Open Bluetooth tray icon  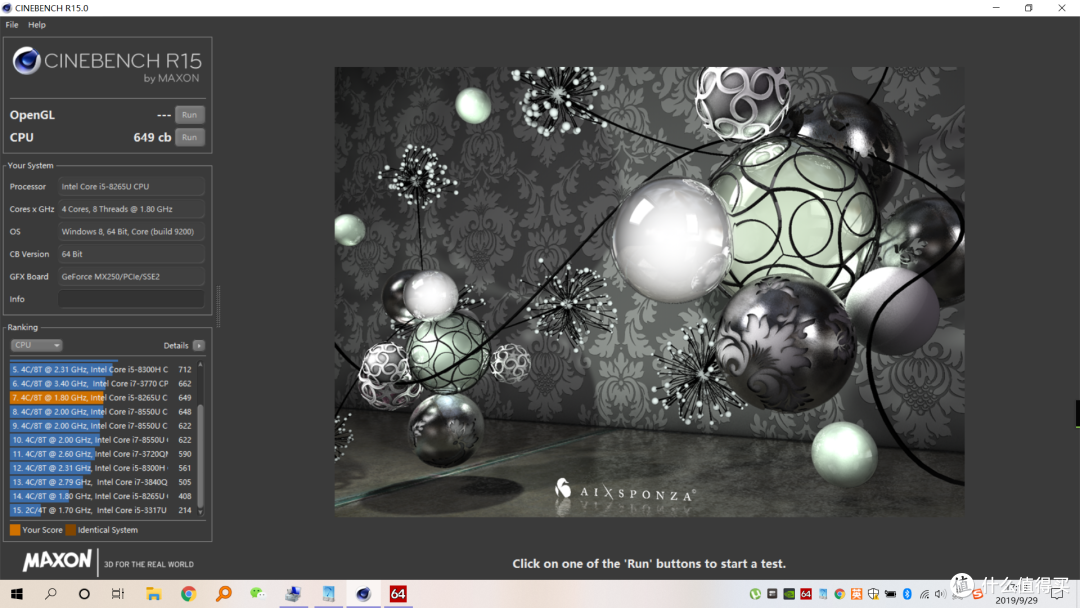click(907, 594)
